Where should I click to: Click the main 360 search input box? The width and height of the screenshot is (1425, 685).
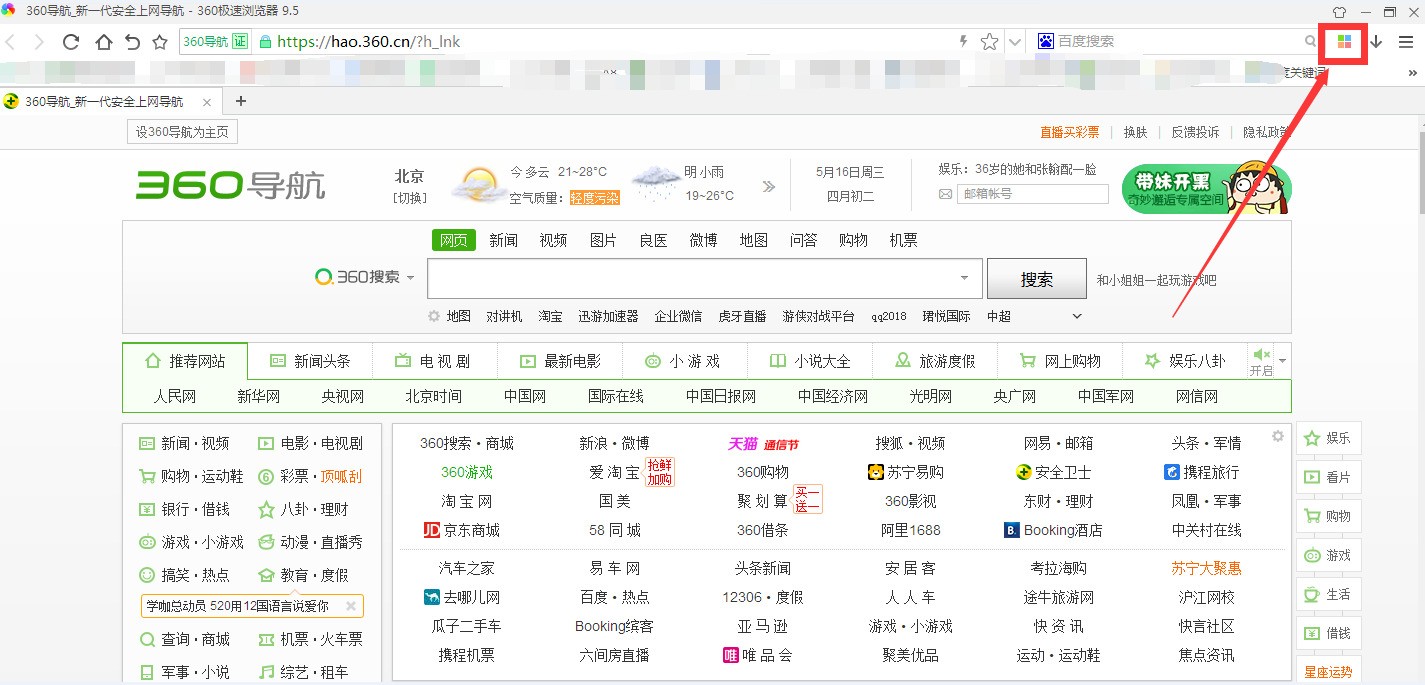[x=704, y=278]
